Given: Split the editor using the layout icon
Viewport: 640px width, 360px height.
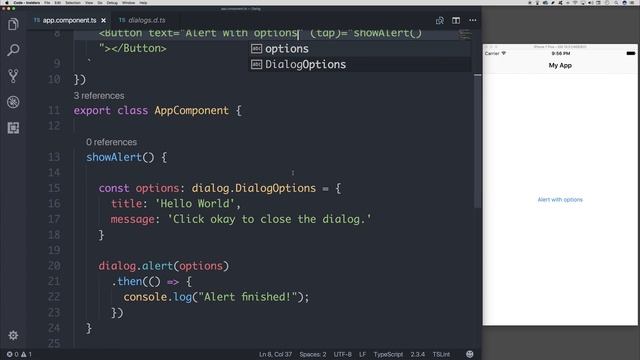Looking at the screenshot, I should [456, 20].
